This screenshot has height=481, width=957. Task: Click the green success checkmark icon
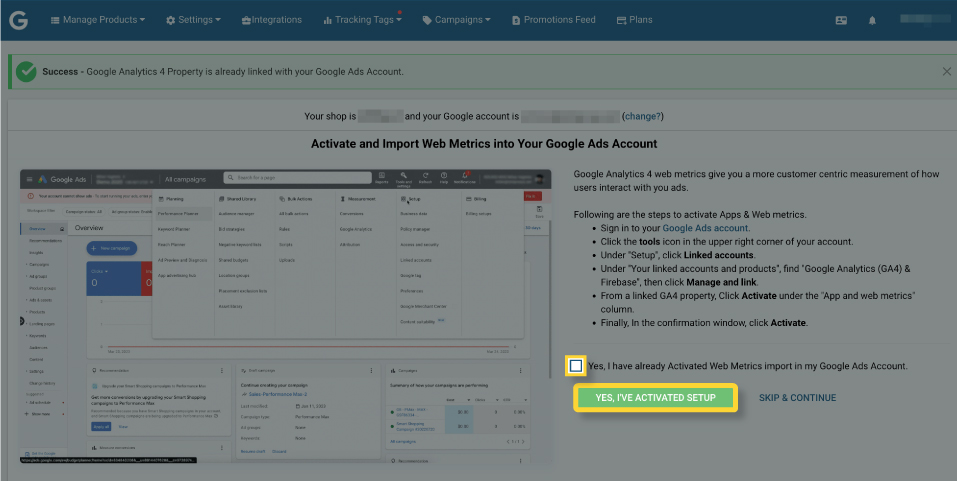pos(26,71)
